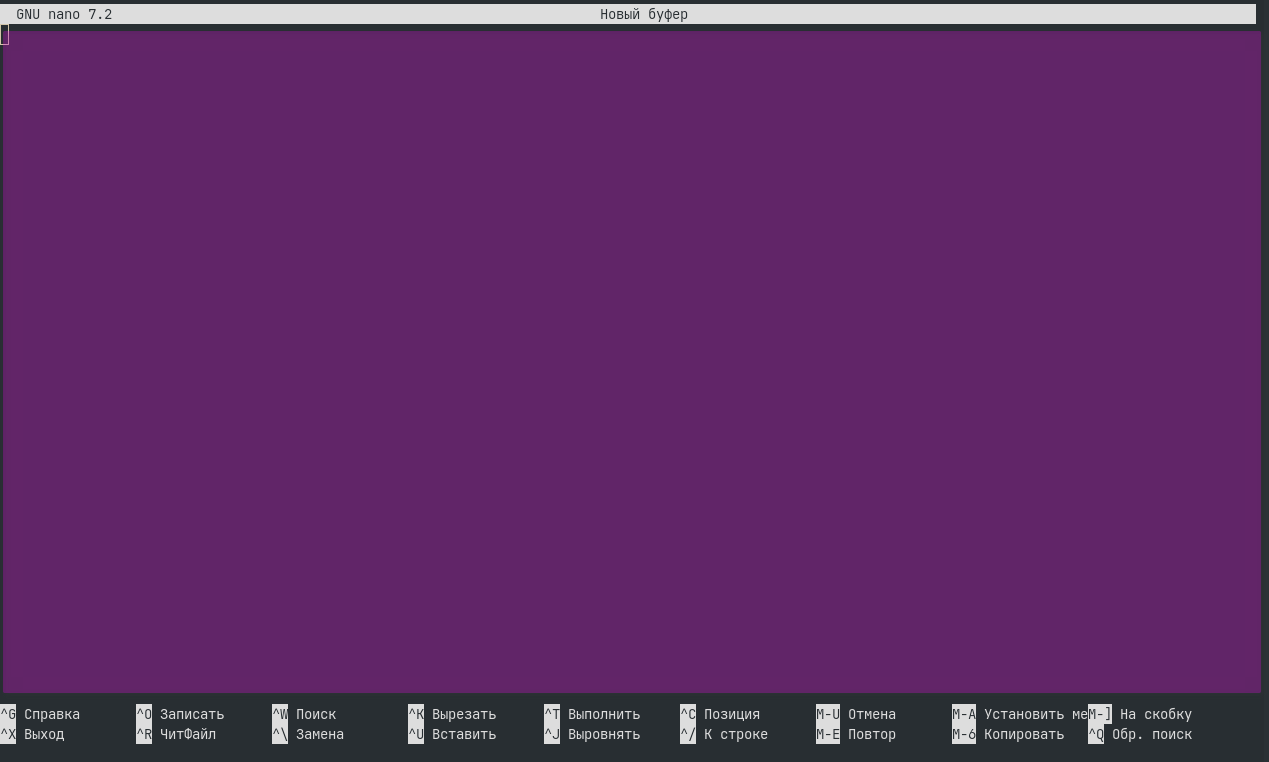The image size is (1269, 762).
Task: Click the Новый буфер title text
Action: point(644,14)
